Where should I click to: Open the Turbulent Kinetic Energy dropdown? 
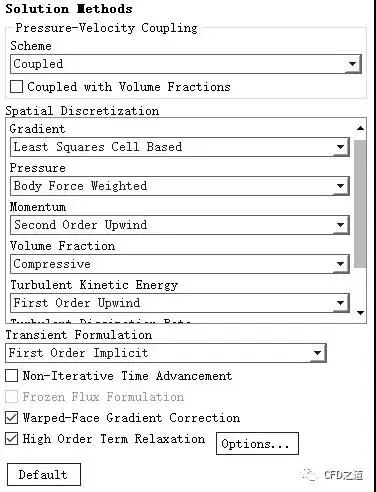(180, 303)
